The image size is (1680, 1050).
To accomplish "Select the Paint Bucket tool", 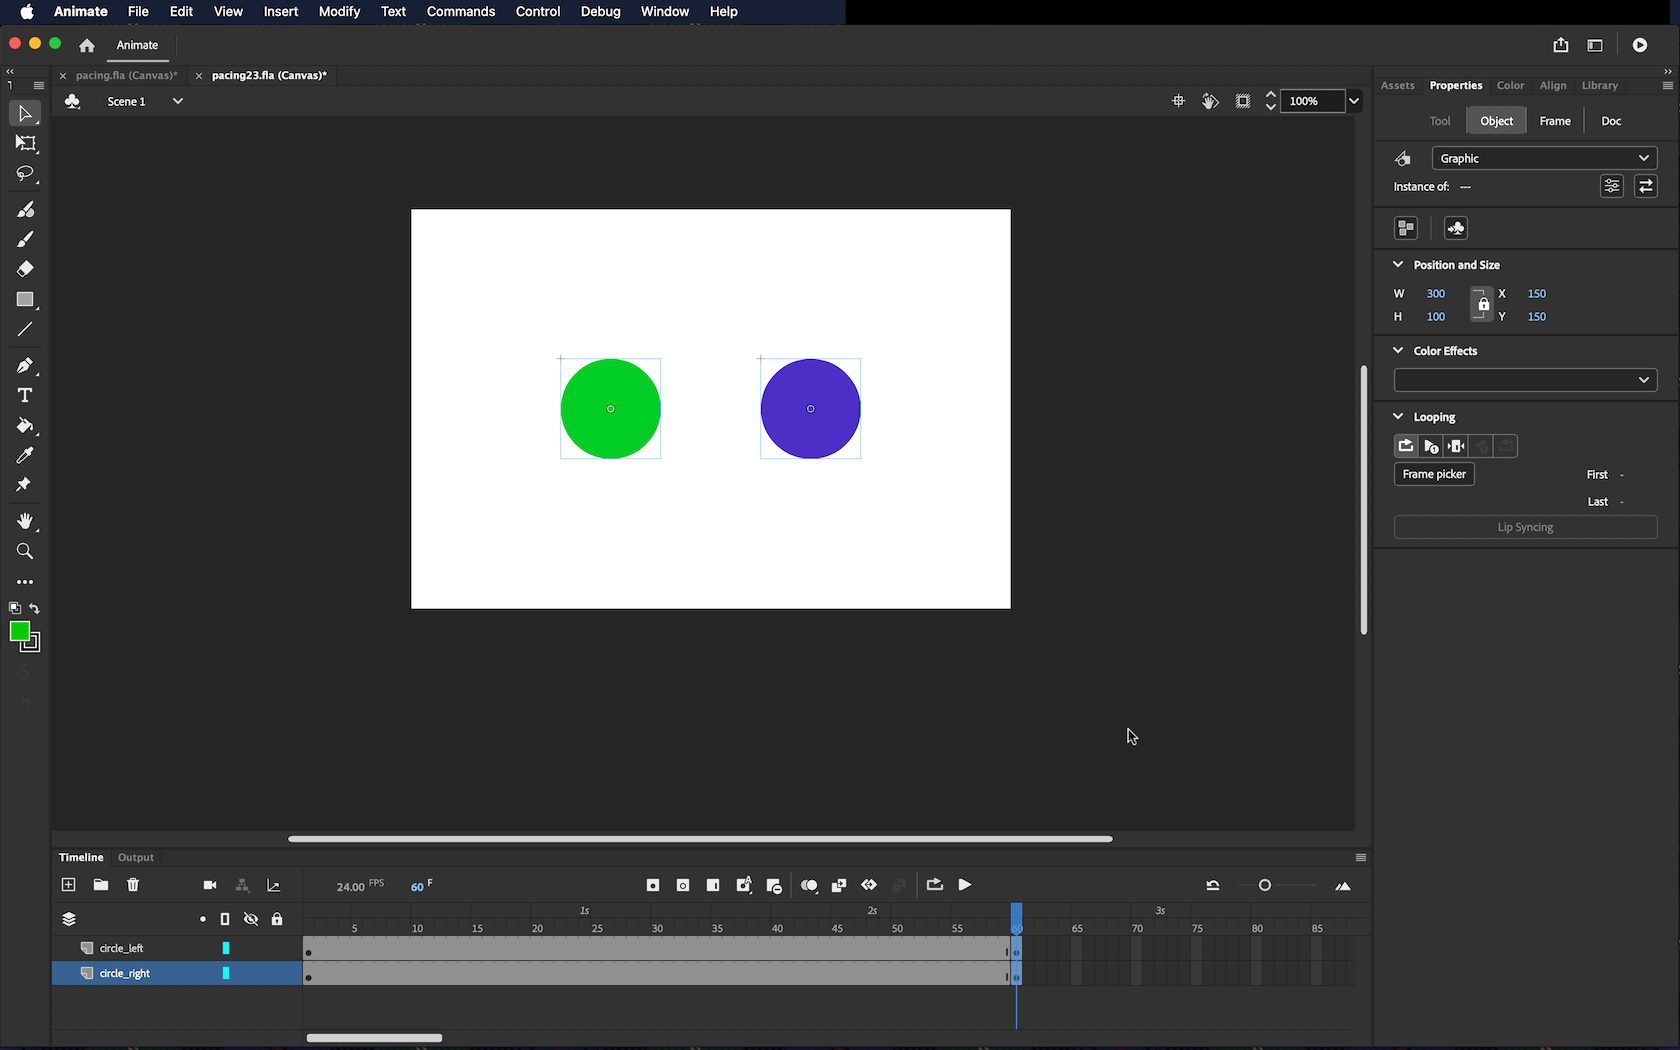I will [25, 426].
